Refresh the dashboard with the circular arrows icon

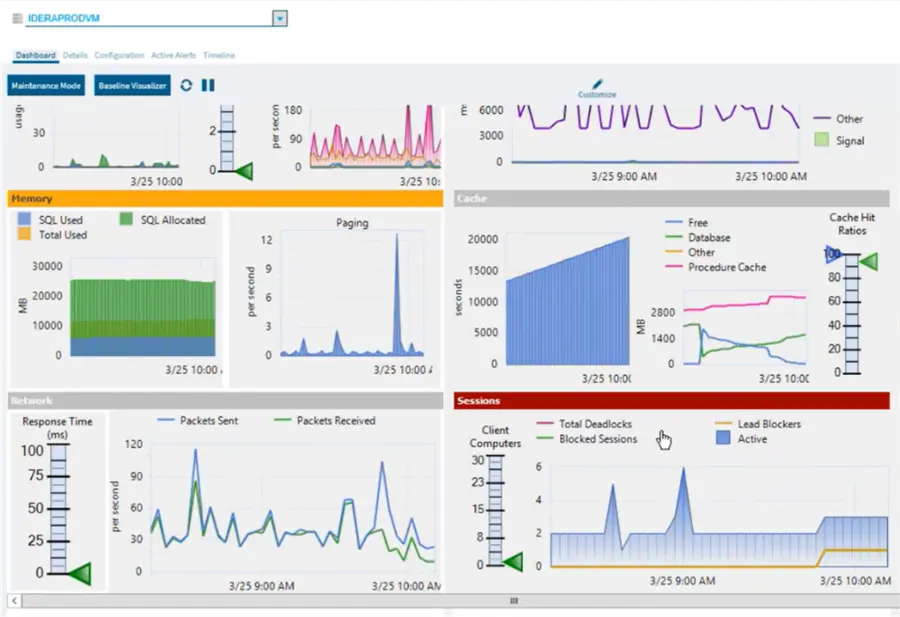coord(186,86)
